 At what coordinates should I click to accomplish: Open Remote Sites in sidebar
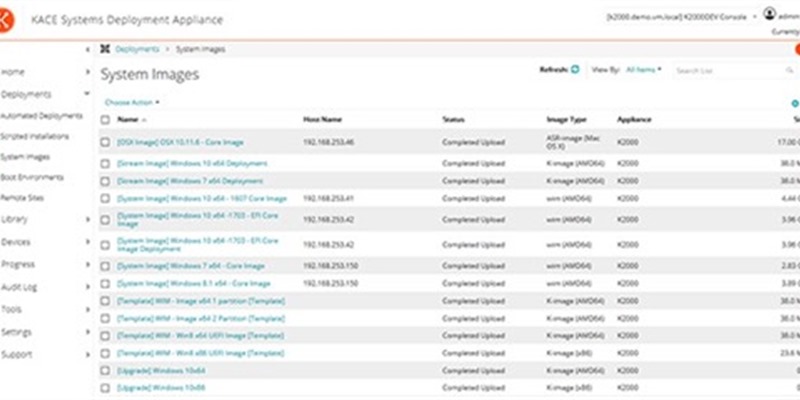pyautogui.click(x=22, y=198)
